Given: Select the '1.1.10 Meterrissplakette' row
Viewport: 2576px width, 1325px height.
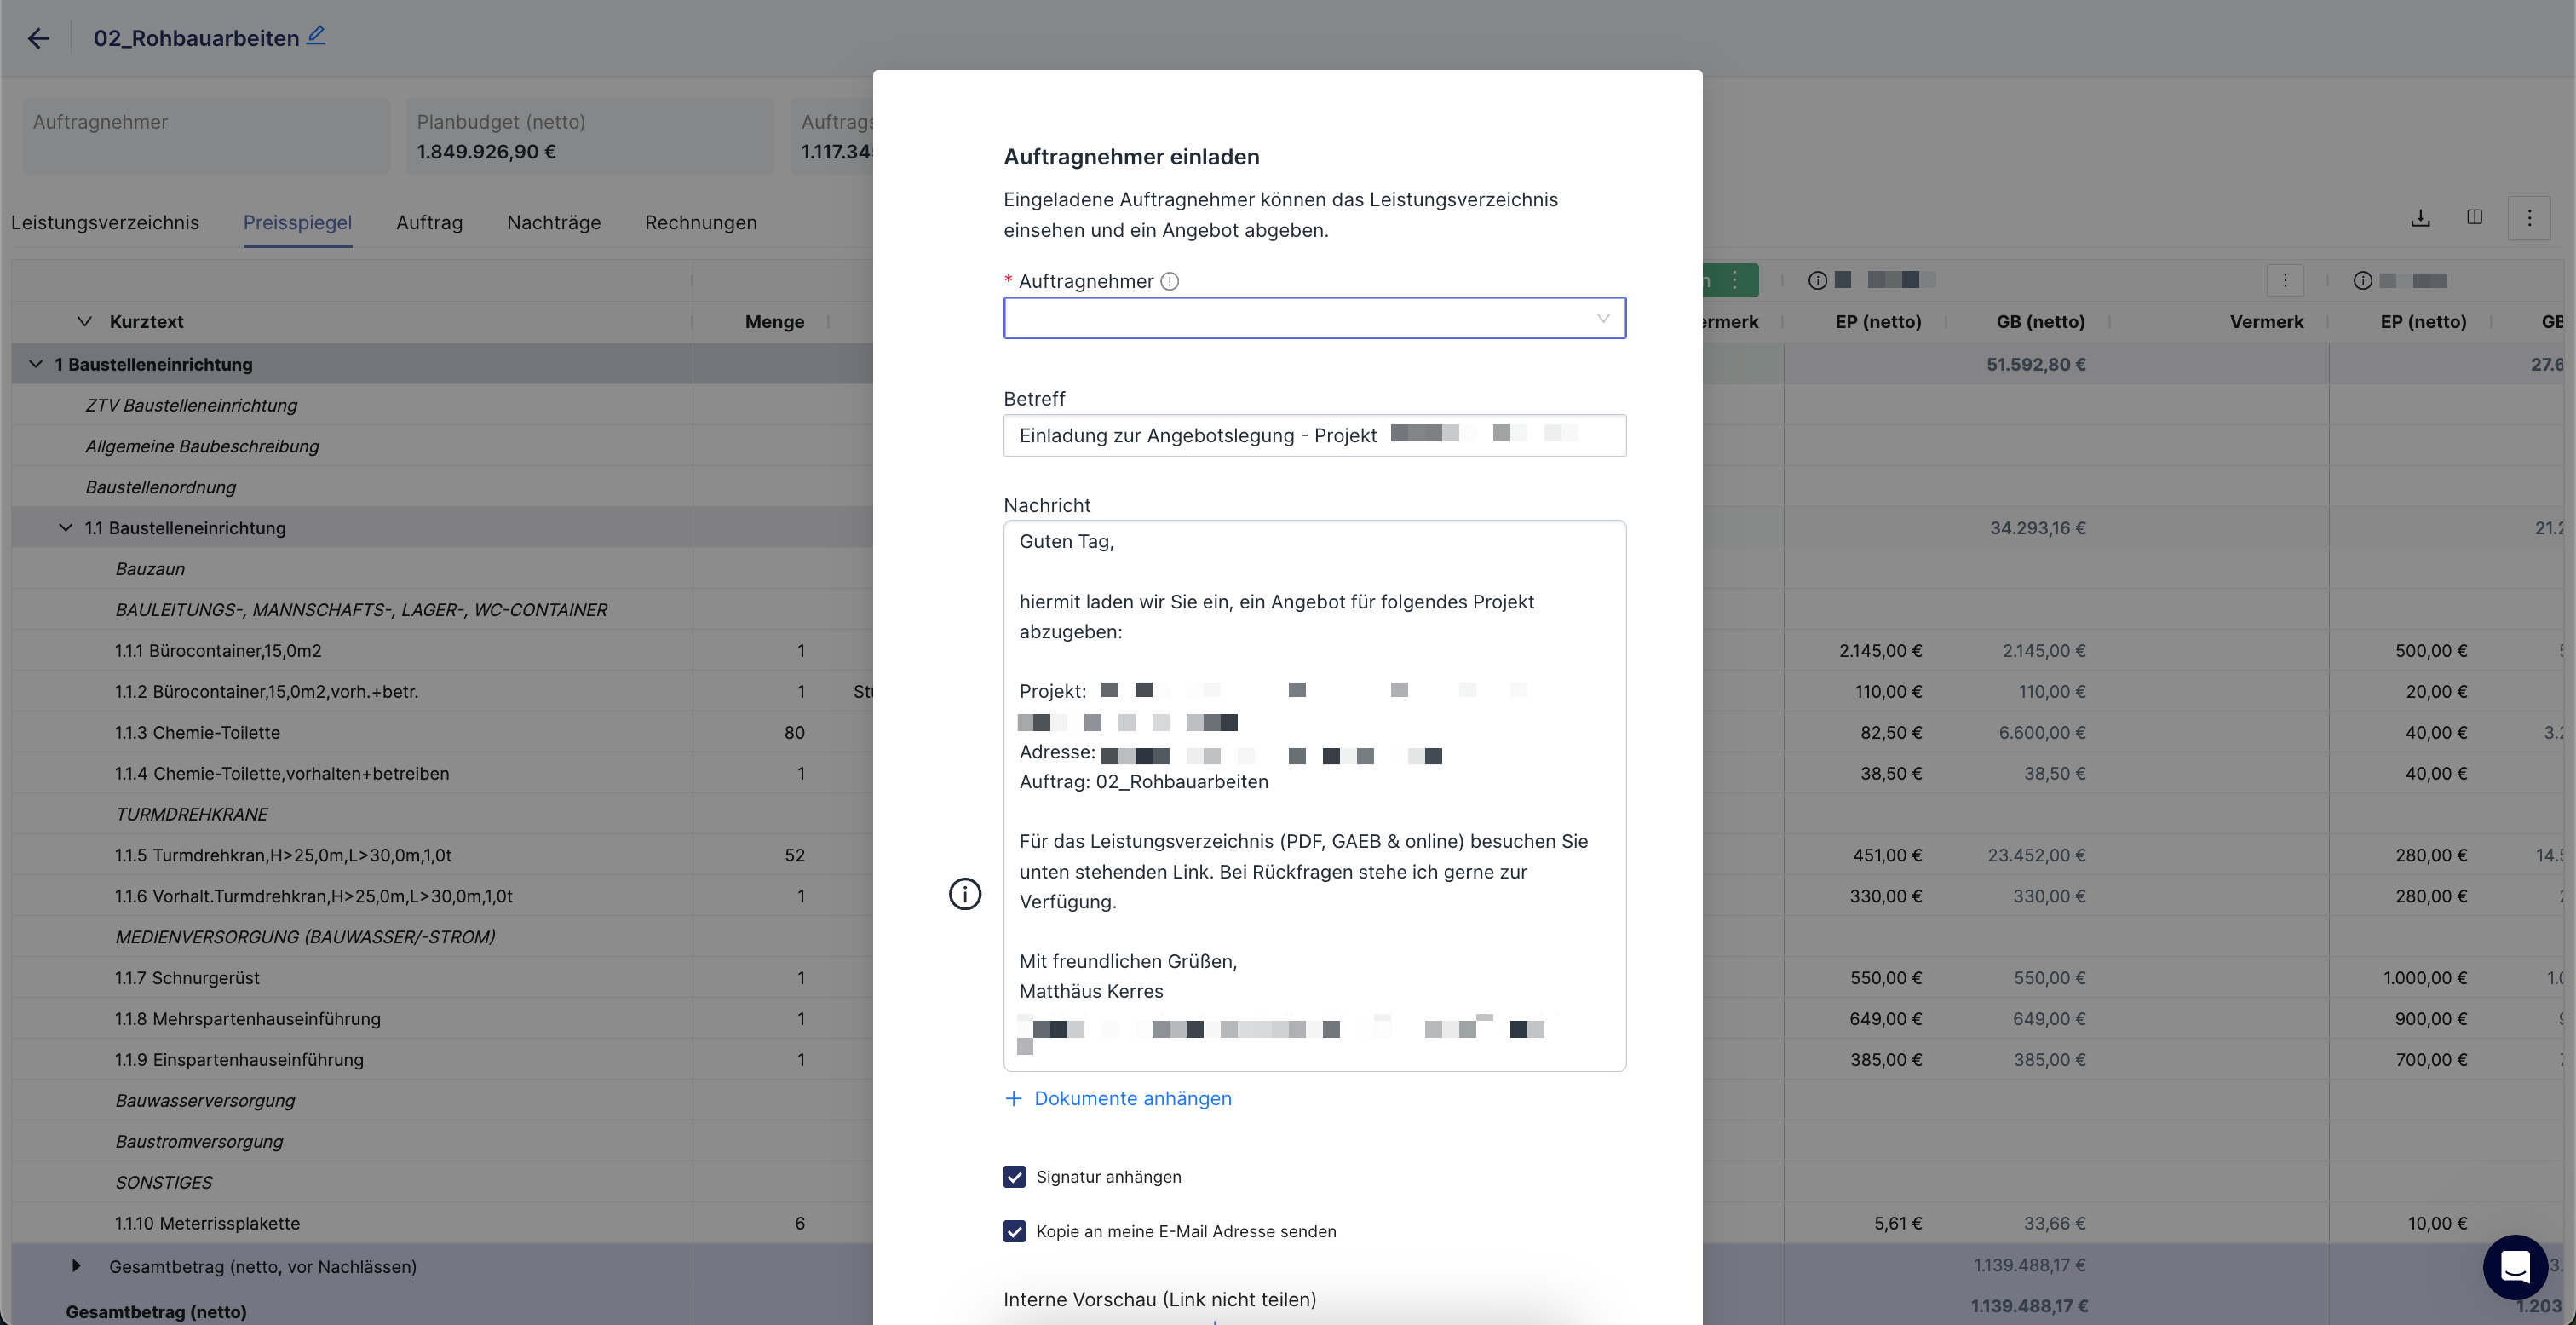Looking at the screenshot, I should 442,1223.
